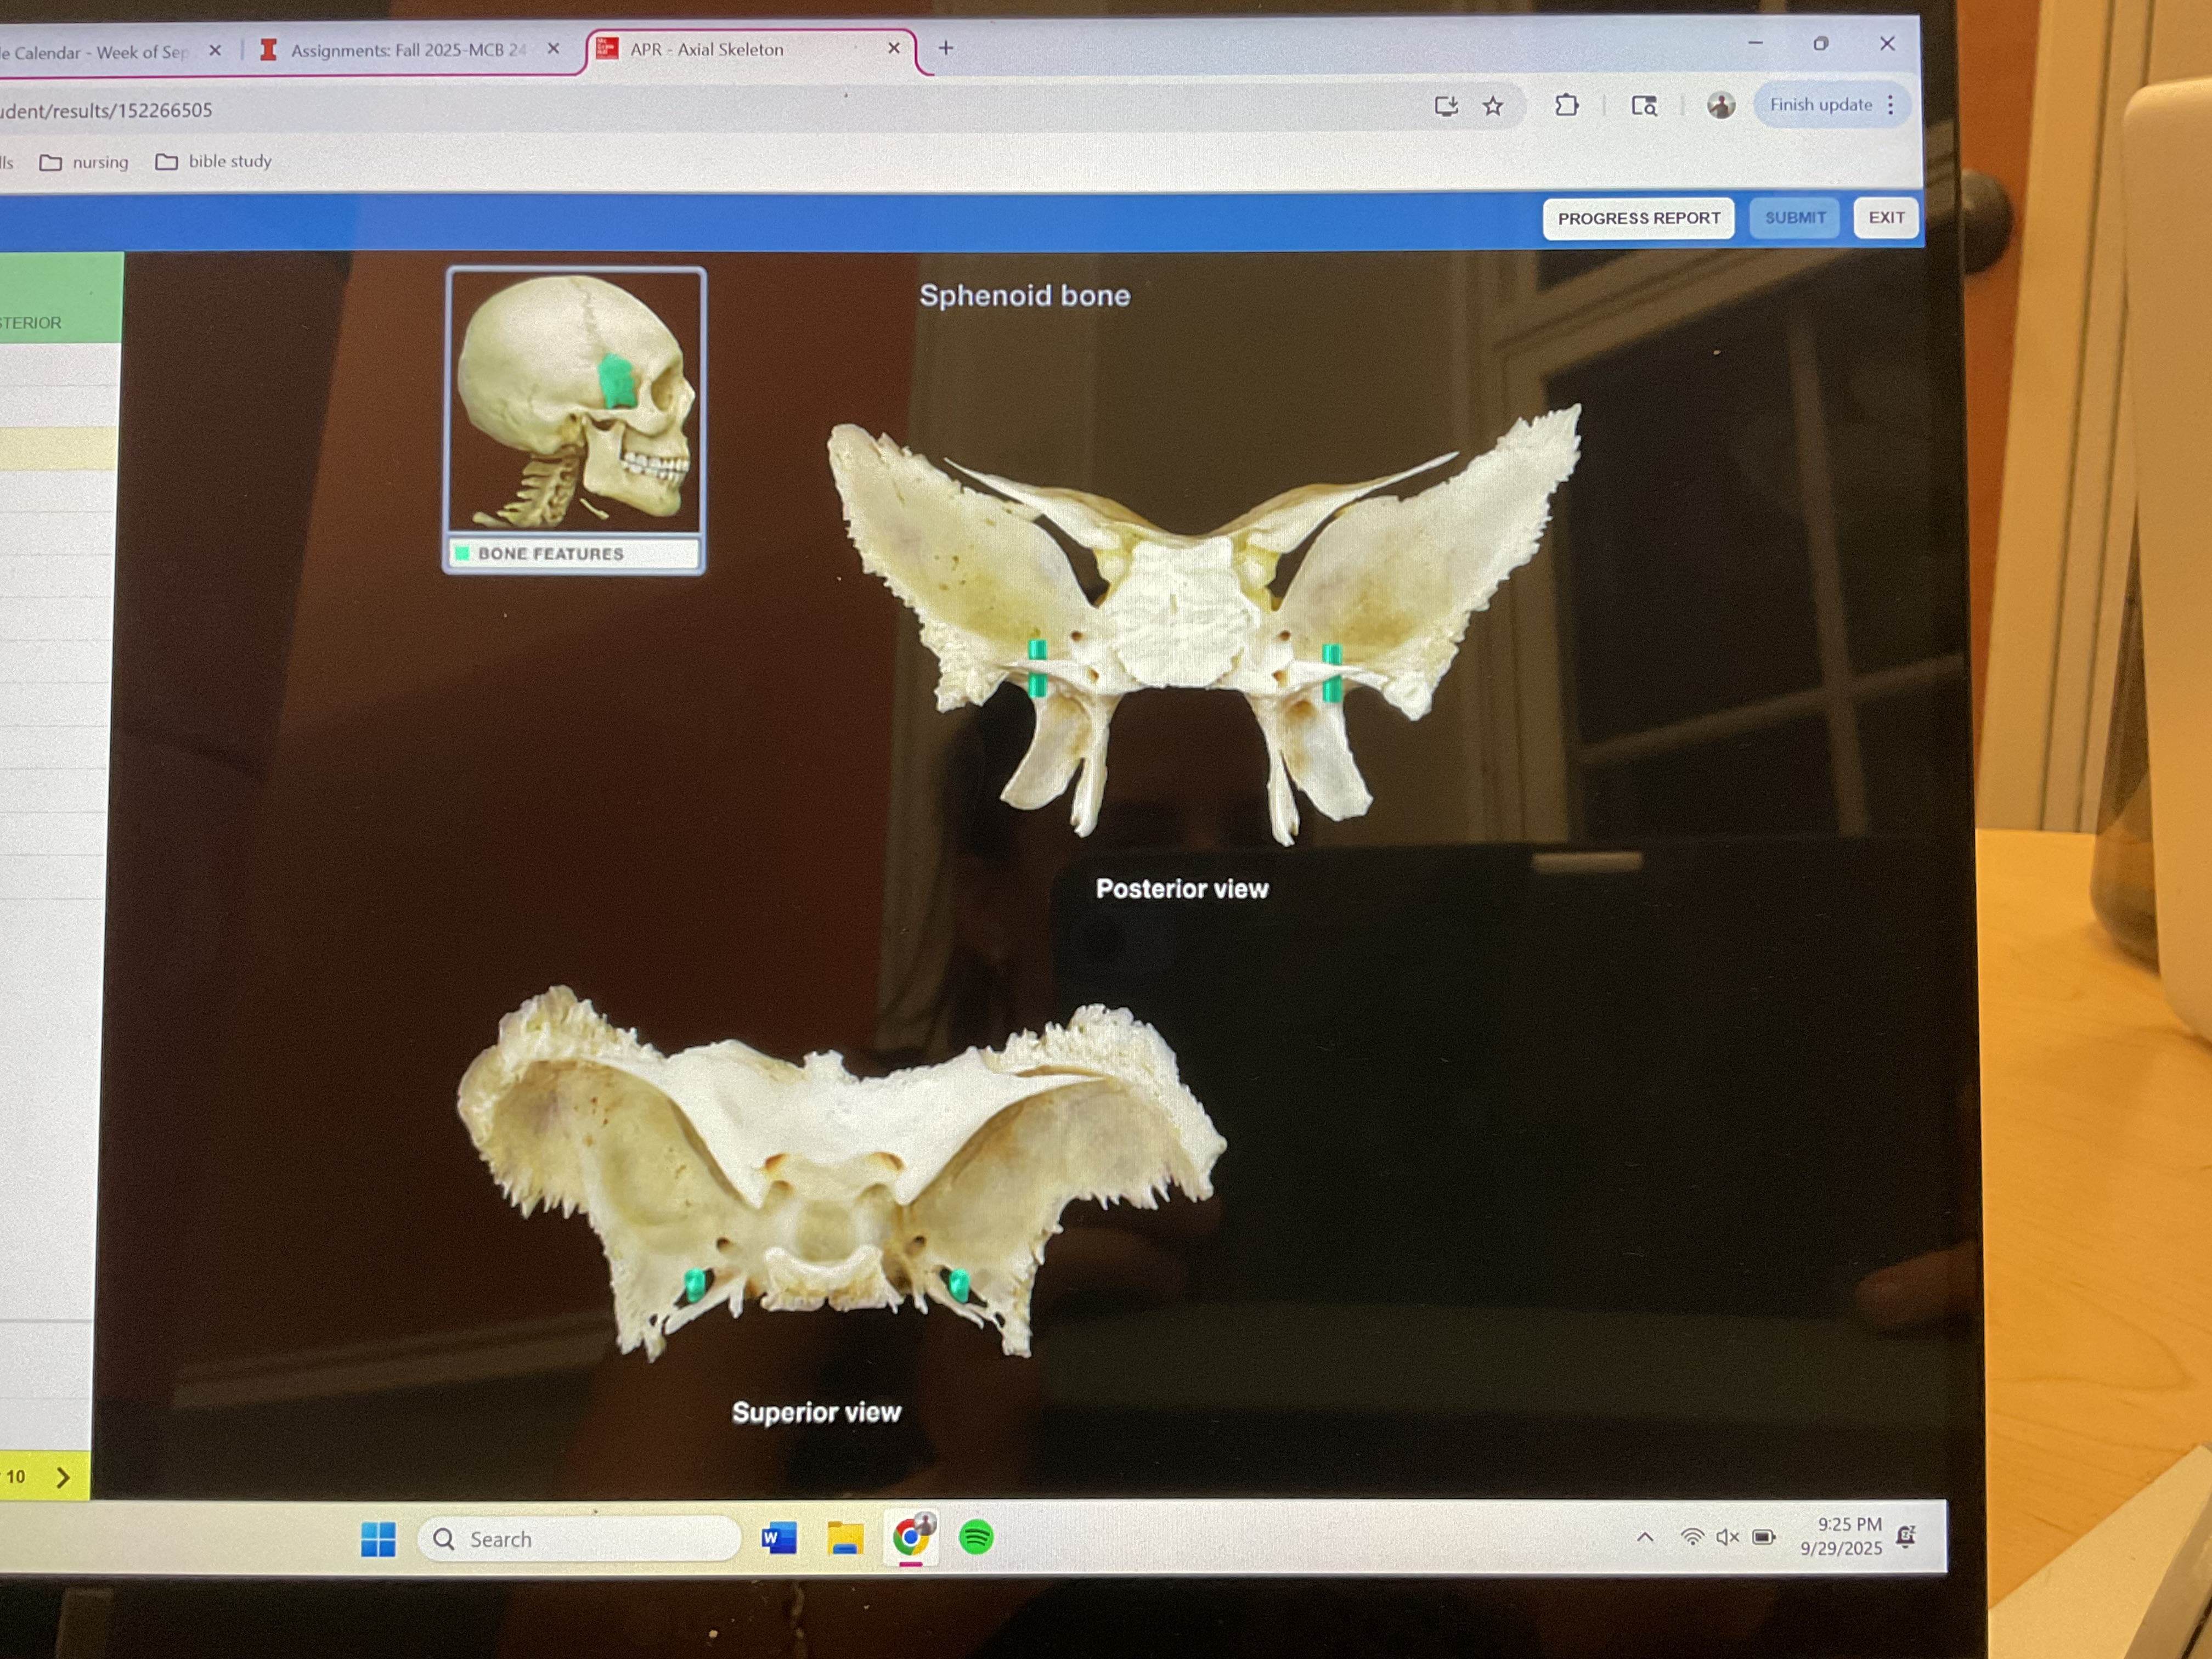The width and height of the screenshot is (2212, 1659).
Task: Open Chrome profile avatar
Action: point(1720,105)
